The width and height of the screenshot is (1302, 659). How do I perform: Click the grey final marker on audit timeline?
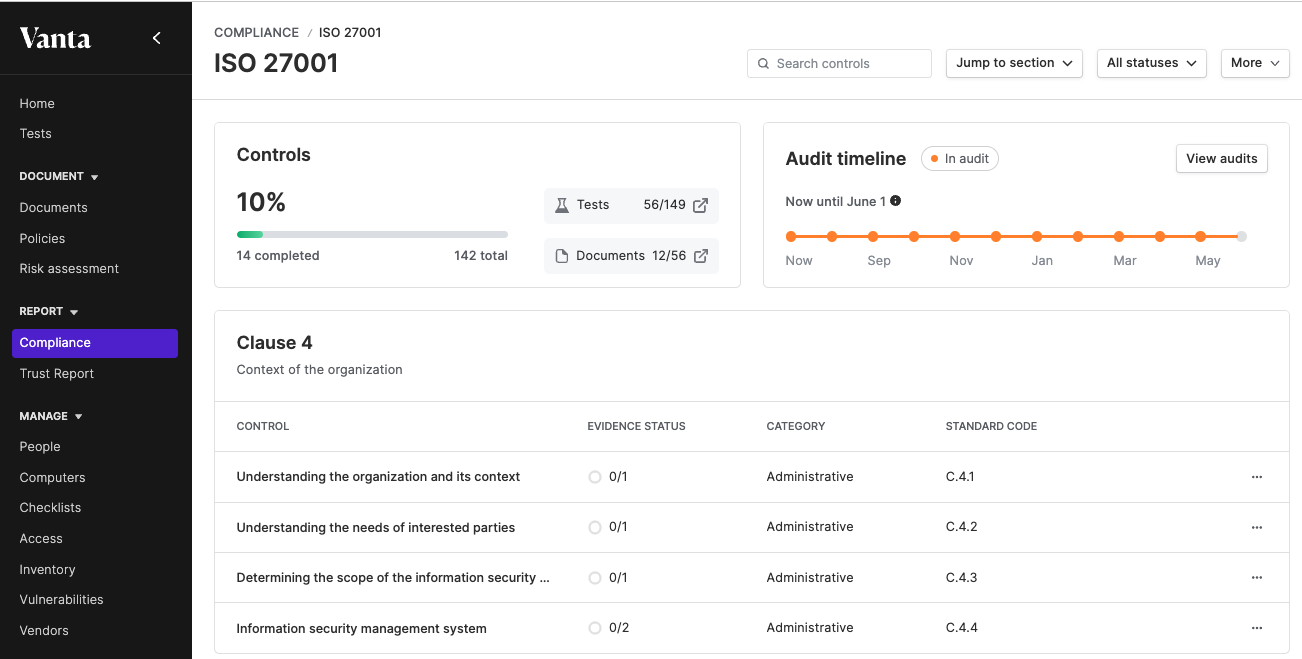point(1242,237)
